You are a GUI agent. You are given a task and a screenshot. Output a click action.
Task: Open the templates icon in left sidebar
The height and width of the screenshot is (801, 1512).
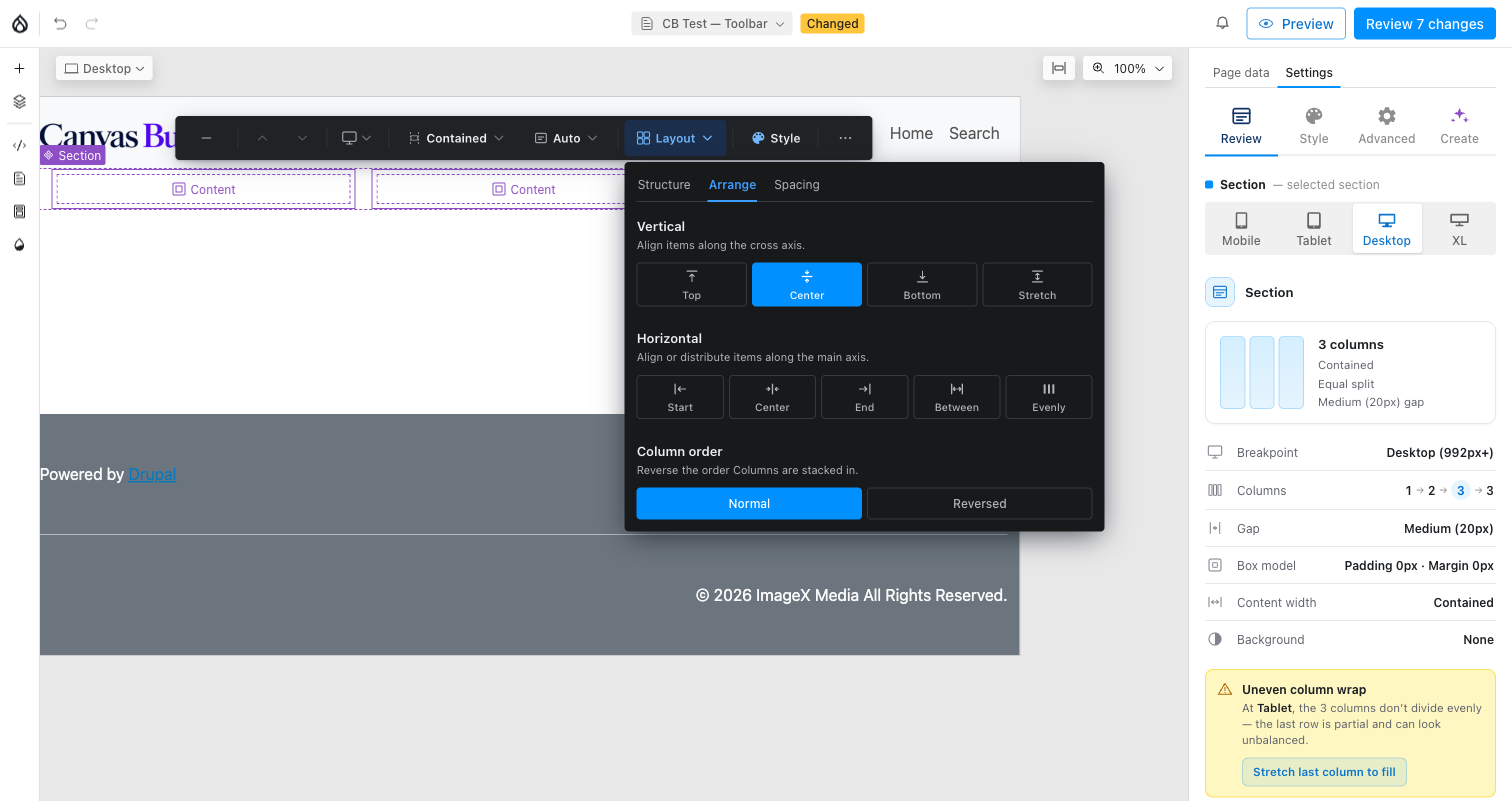click(x=19, y=211)
